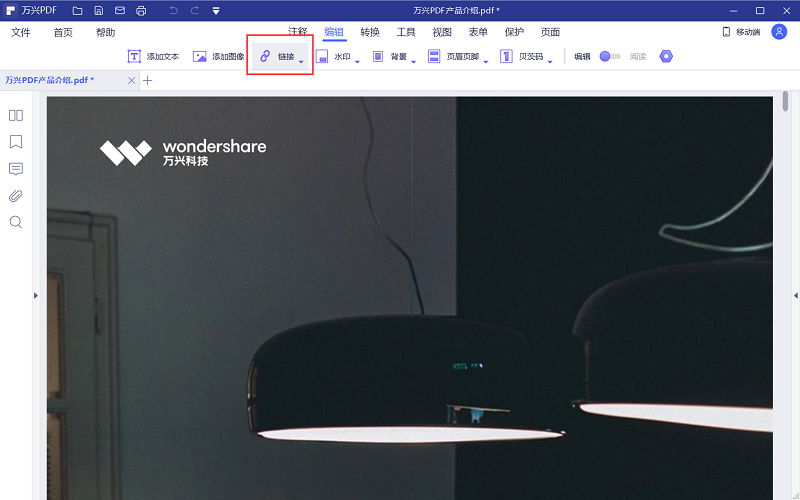Expand the Header & Footer (页眉页脚) dropdown

coord(486,62)
